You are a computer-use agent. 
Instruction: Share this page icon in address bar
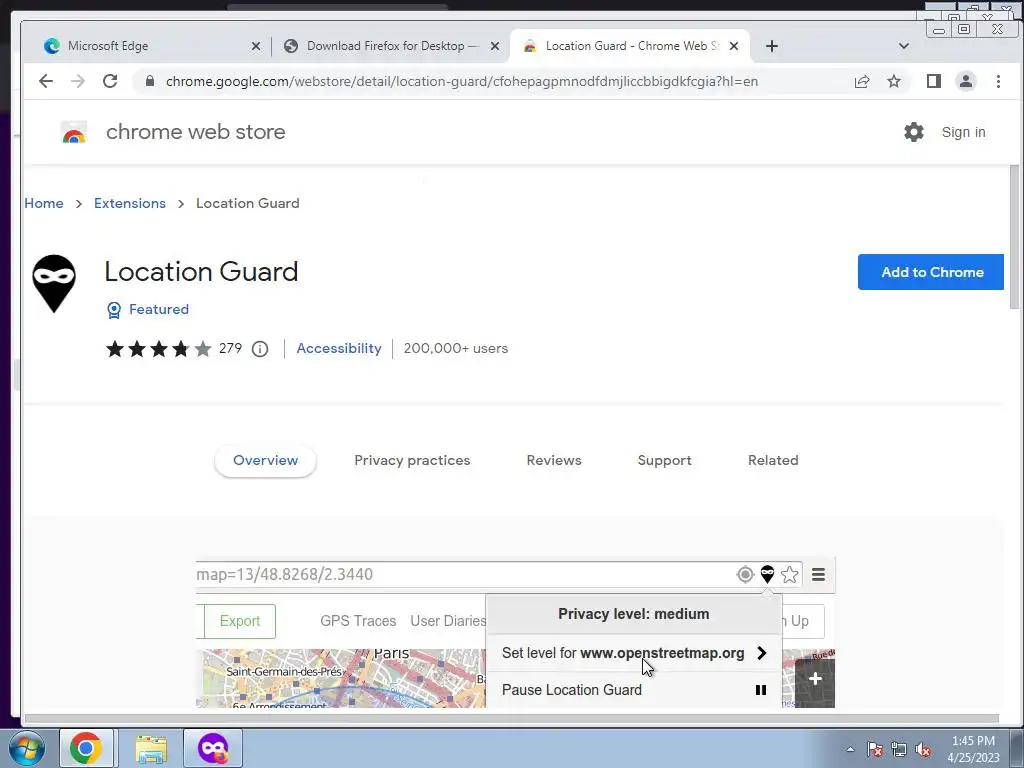(x=862, y=81)
